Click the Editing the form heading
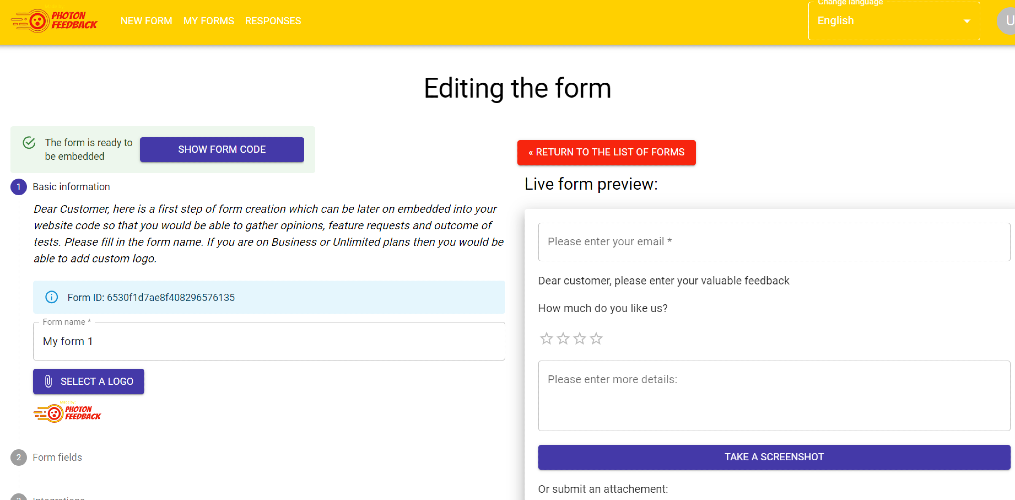1015x500 pixels. coord(517,89)
